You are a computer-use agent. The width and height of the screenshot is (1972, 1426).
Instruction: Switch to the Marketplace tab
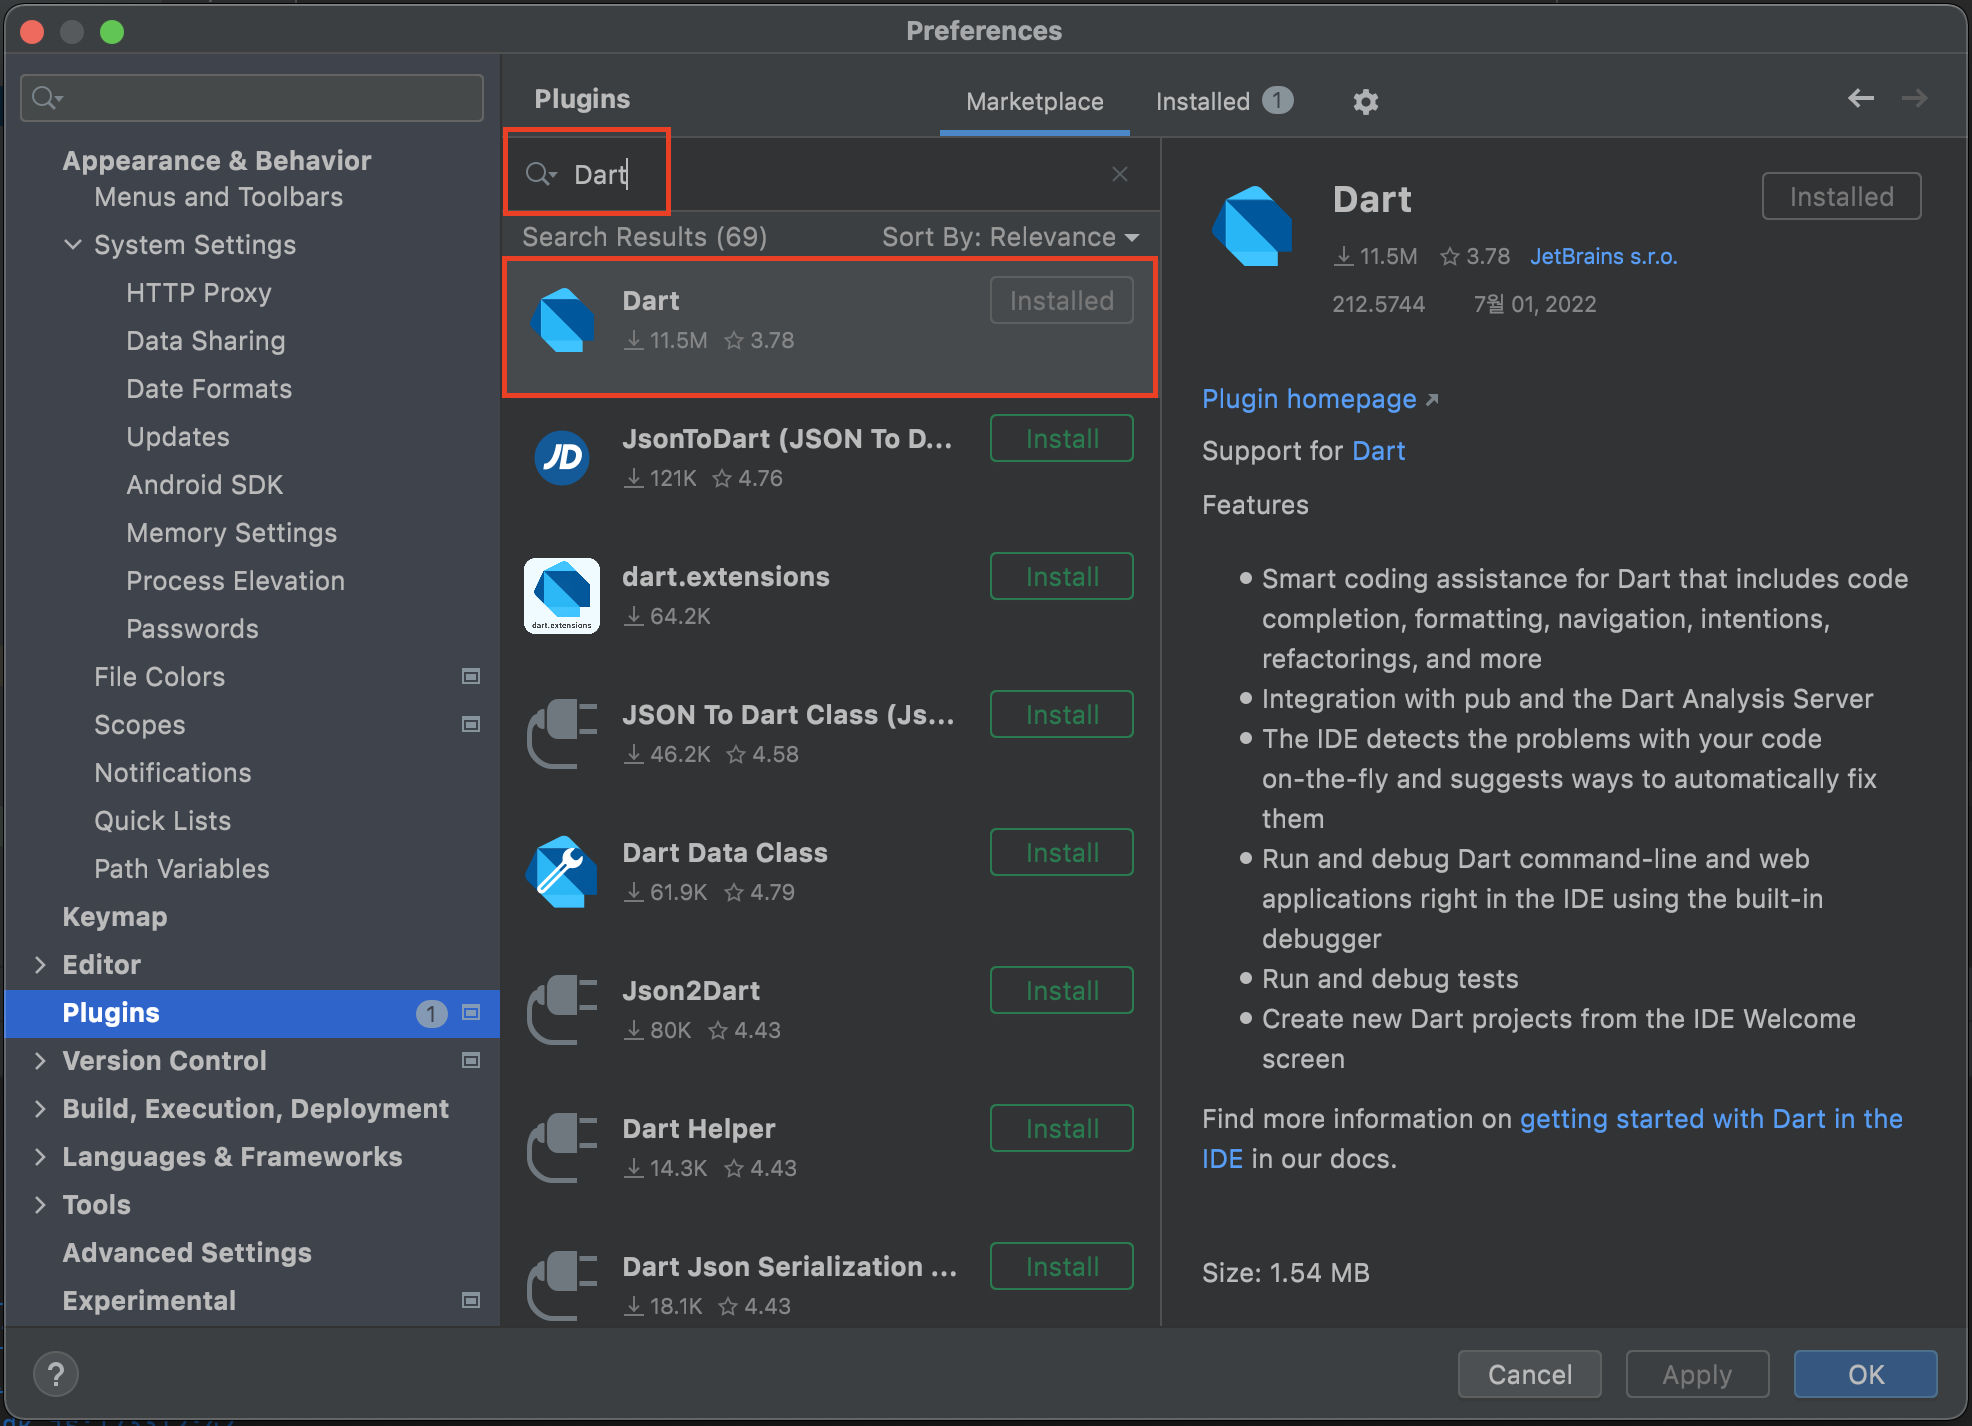(1034, 101)
